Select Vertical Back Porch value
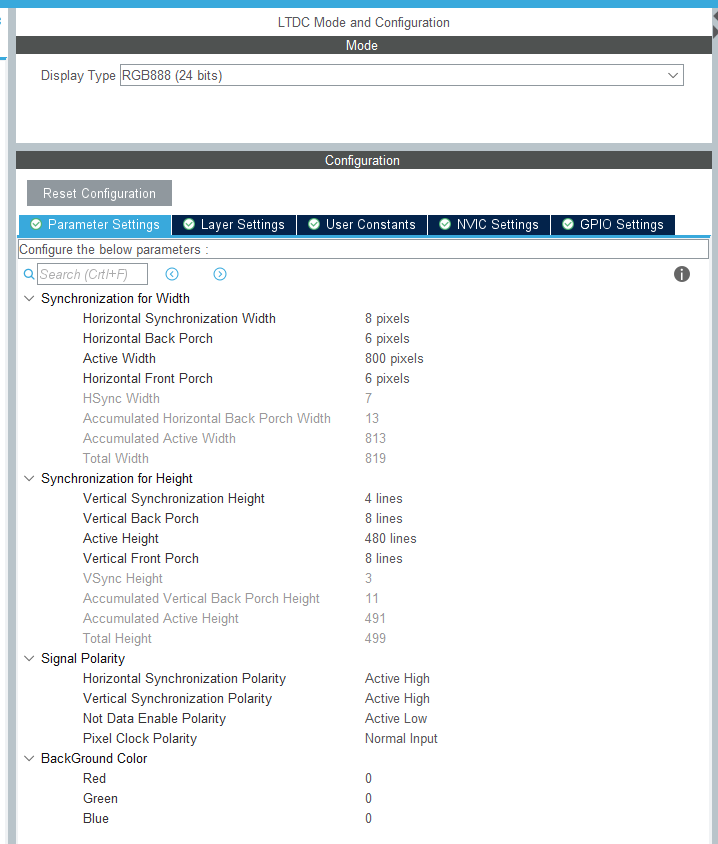 [x=384, y=518]
